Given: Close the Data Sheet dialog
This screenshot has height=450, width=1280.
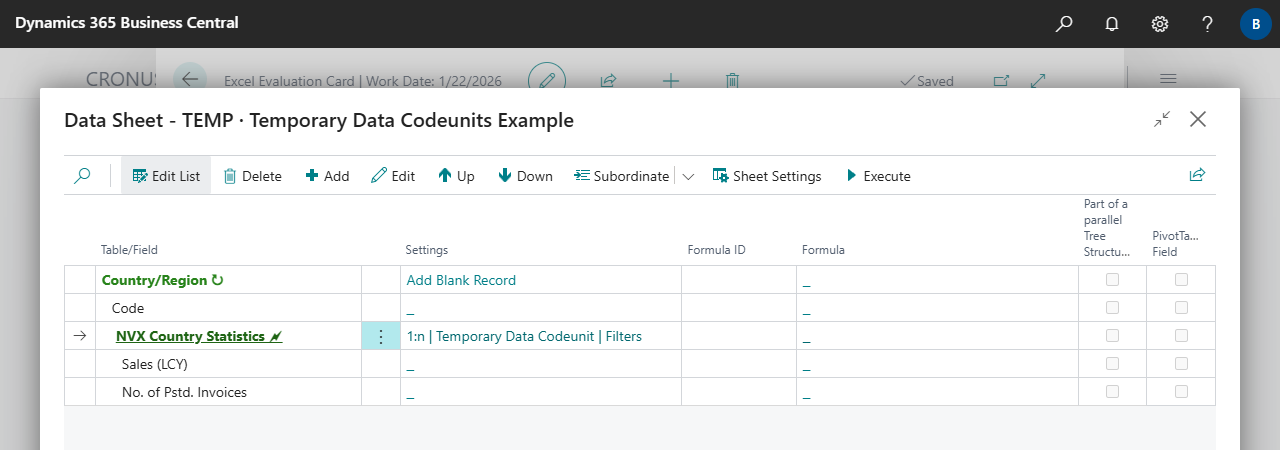Looking at the screenshot, I should click(x=1198, y=119).
